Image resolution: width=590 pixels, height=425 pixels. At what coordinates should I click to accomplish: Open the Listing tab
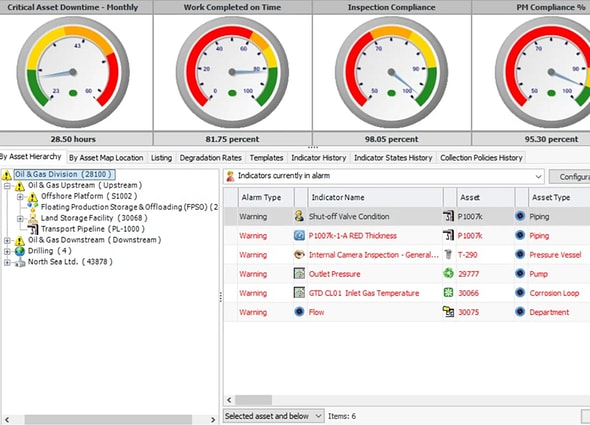(161, 158)
